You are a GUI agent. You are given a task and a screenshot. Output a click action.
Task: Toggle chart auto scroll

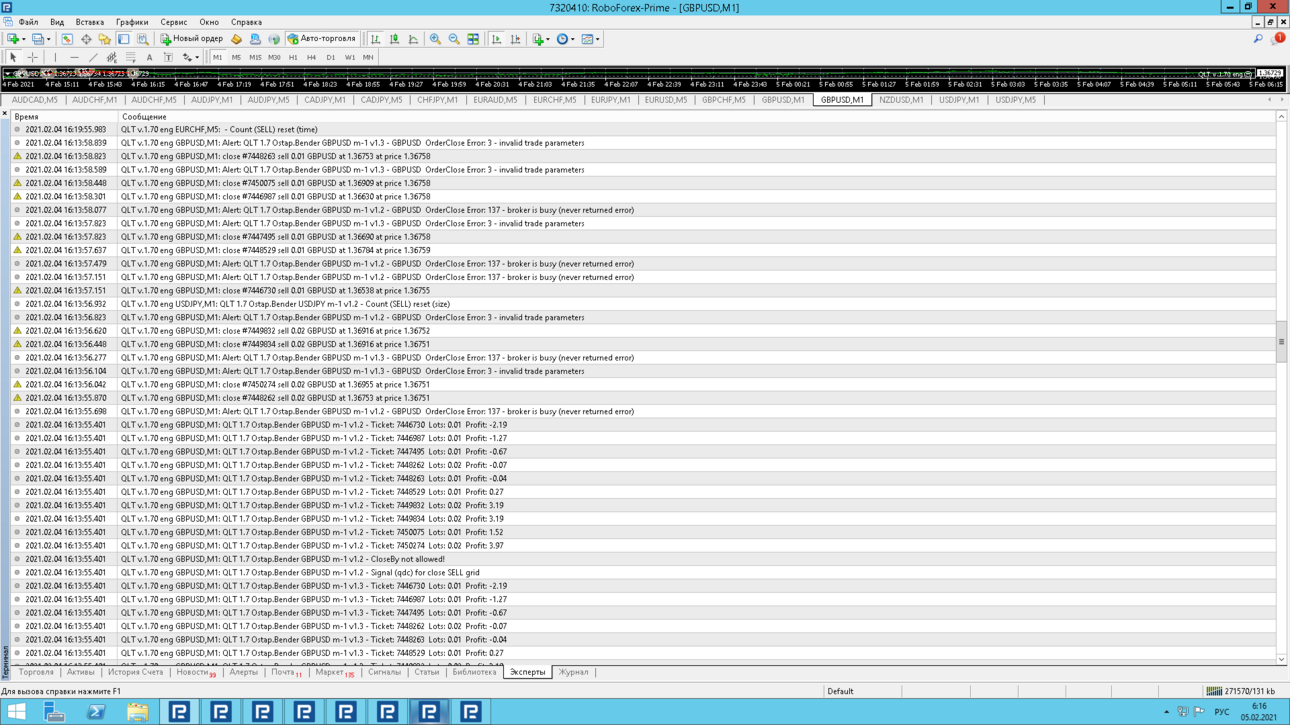point(496,39)
